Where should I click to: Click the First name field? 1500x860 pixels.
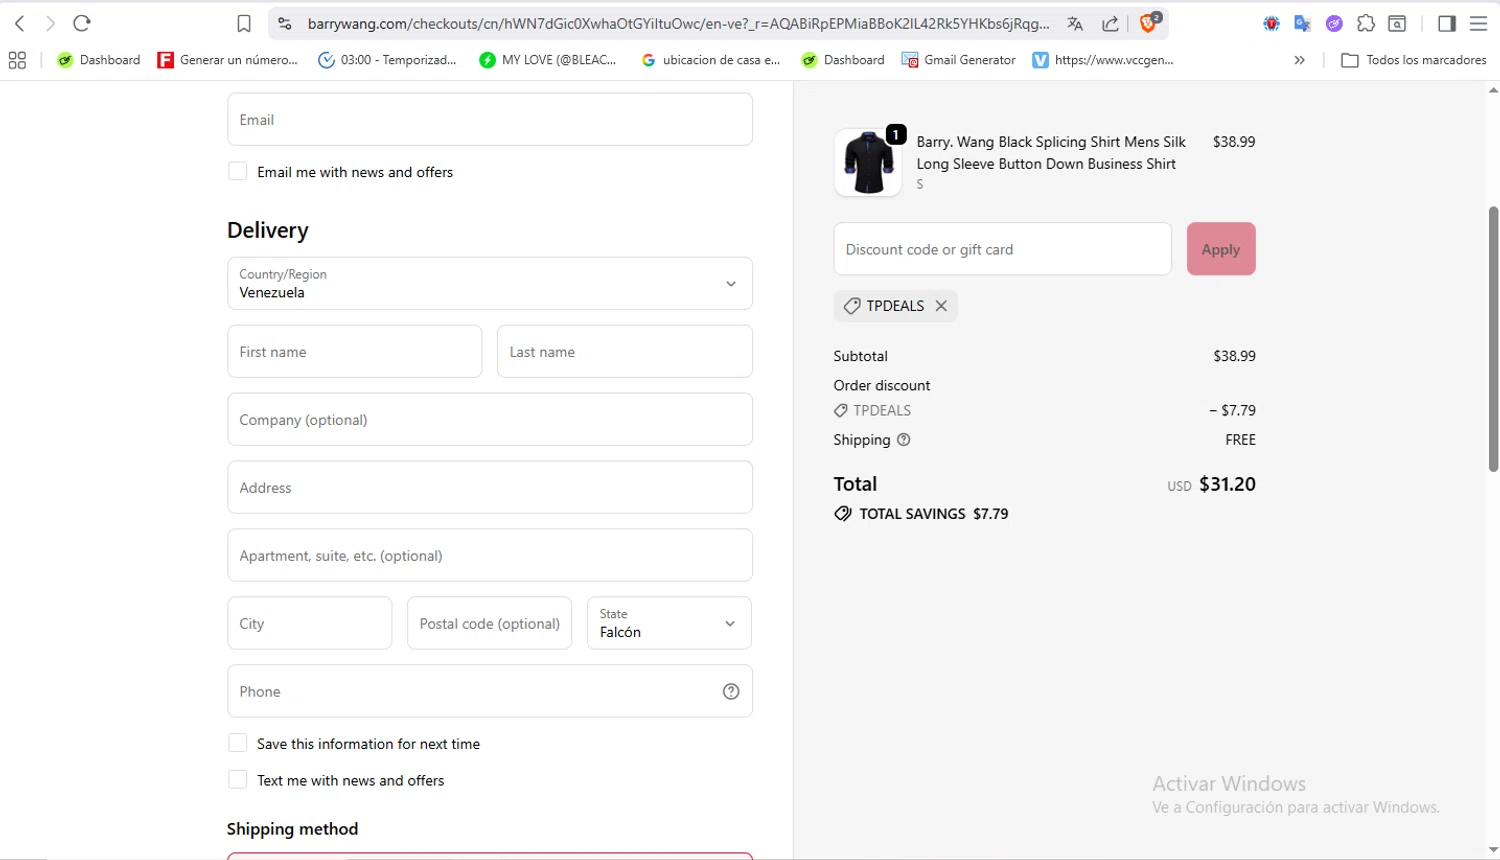[x=355, y=351]
